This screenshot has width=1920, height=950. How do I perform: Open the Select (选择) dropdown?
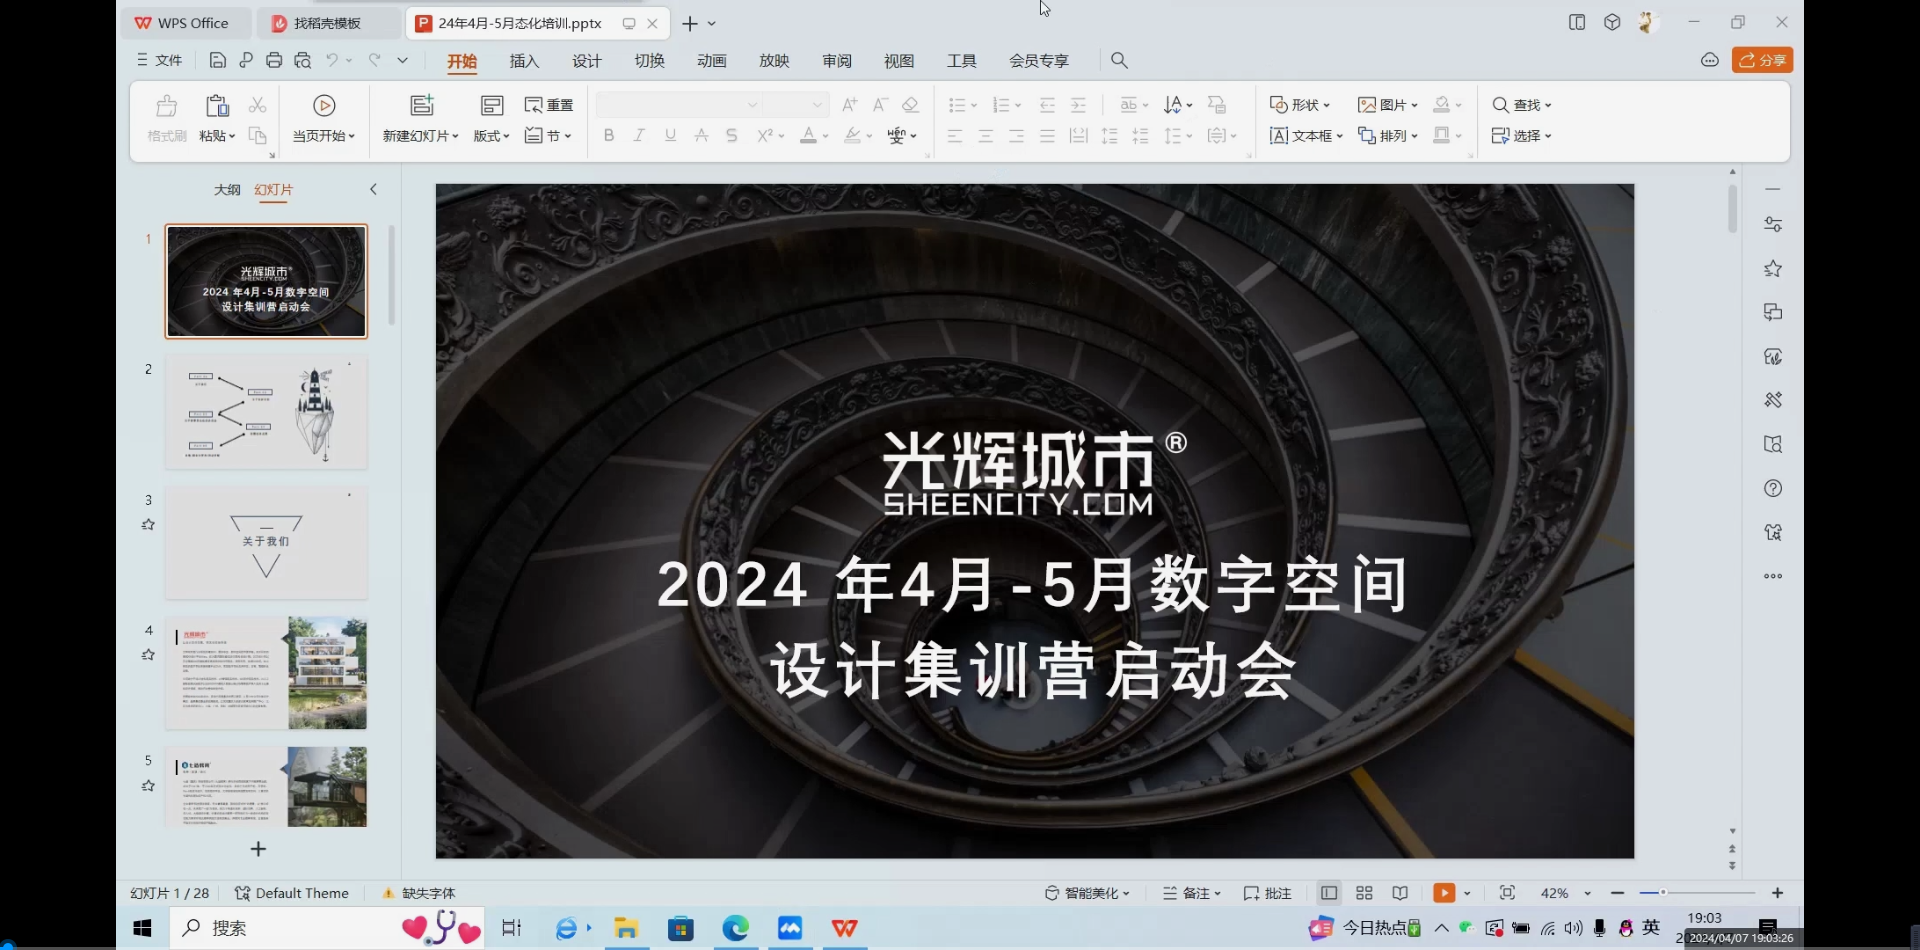(1522, 136)
